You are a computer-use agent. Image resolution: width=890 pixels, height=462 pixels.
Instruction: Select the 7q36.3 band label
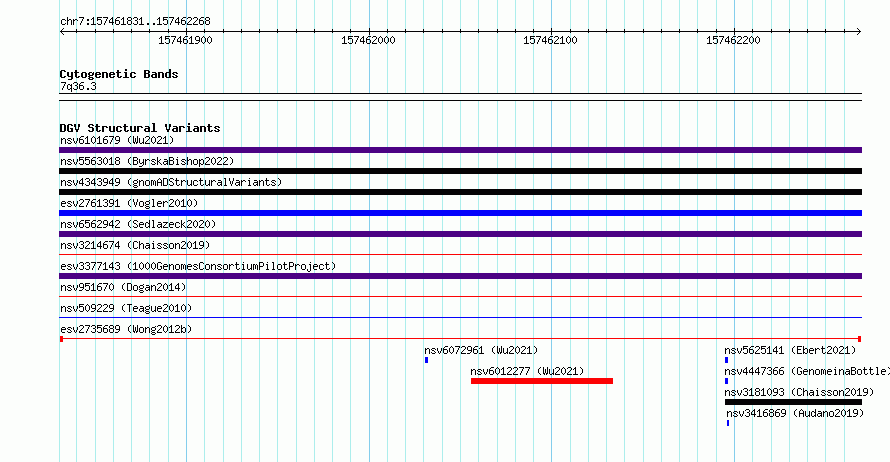(x=78, y=86)
